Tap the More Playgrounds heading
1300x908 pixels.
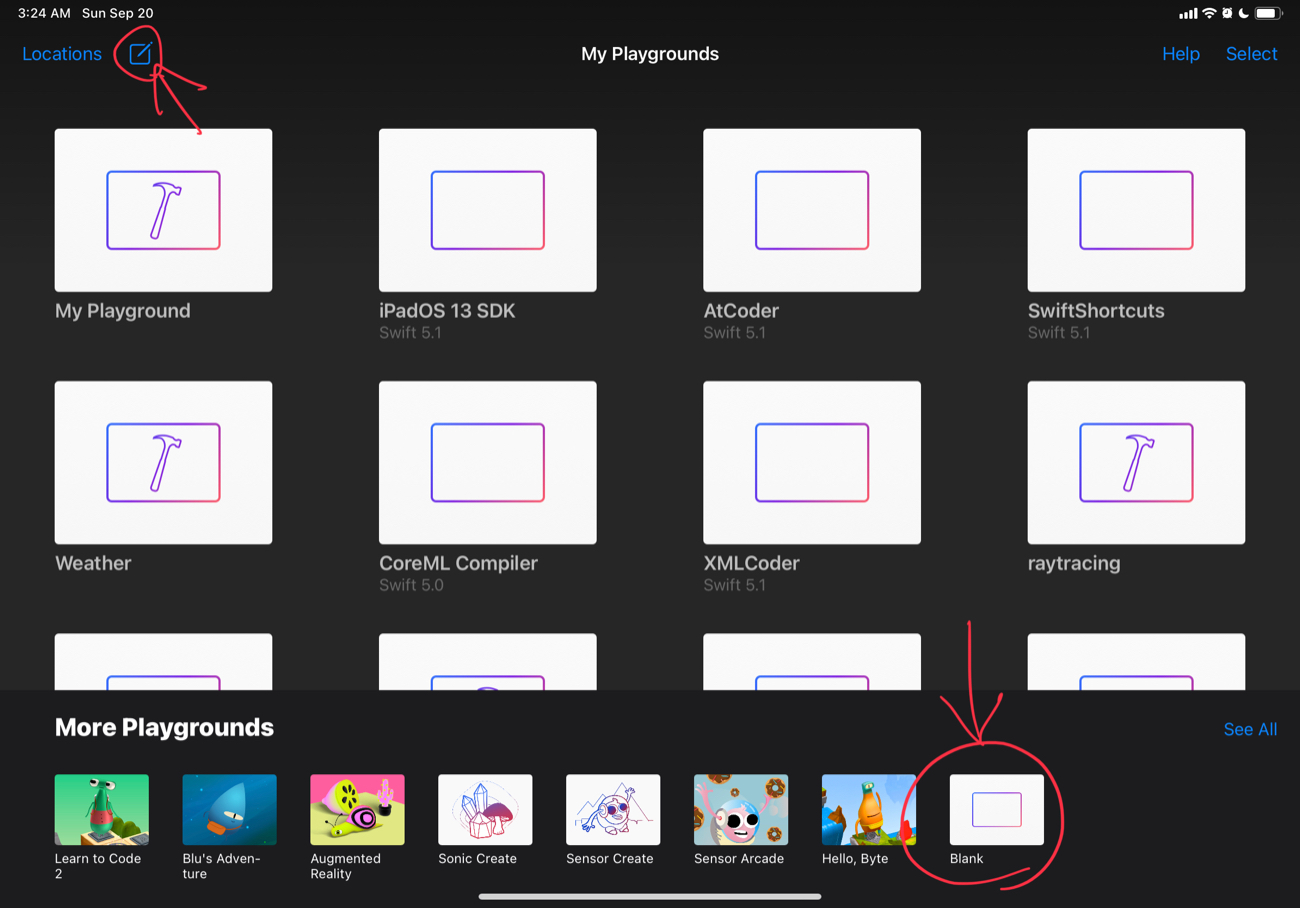(x=164, y=727)
